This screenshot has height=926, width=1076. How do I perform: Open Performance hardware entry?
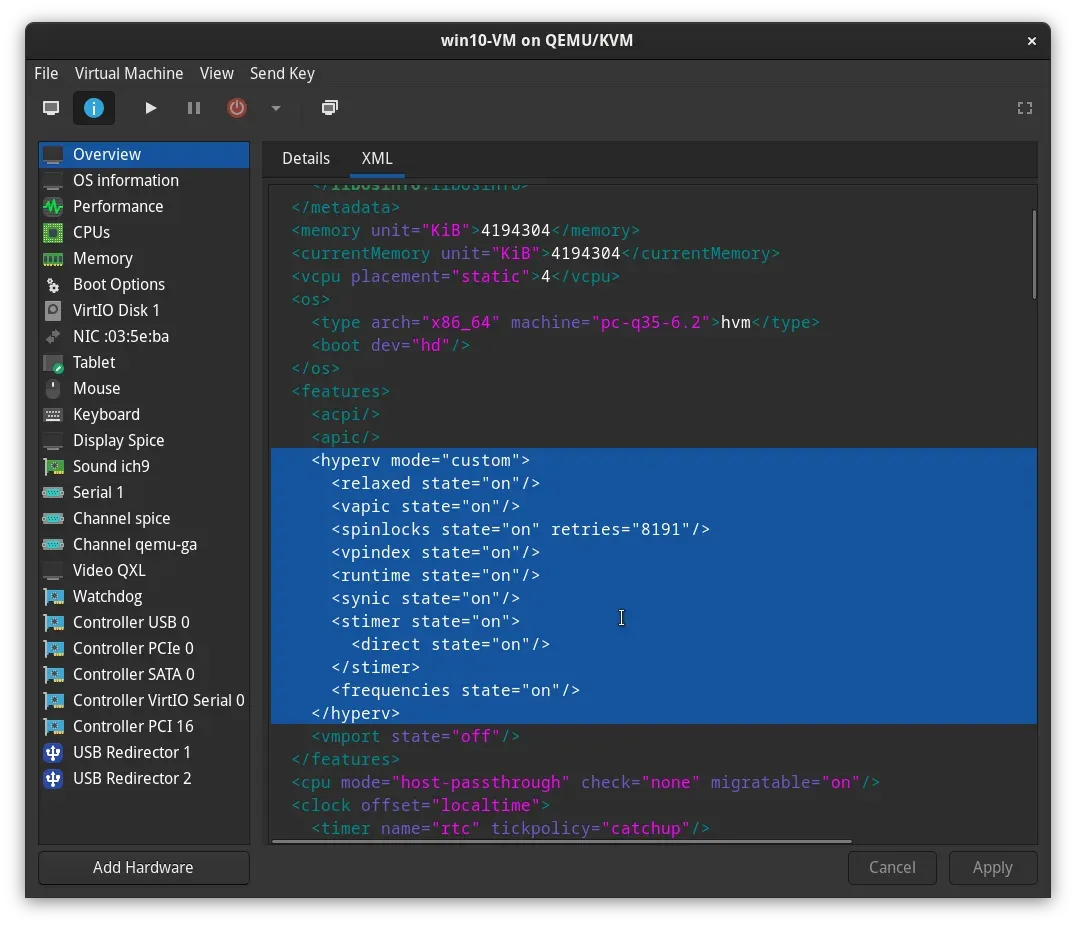click(144, 207)
